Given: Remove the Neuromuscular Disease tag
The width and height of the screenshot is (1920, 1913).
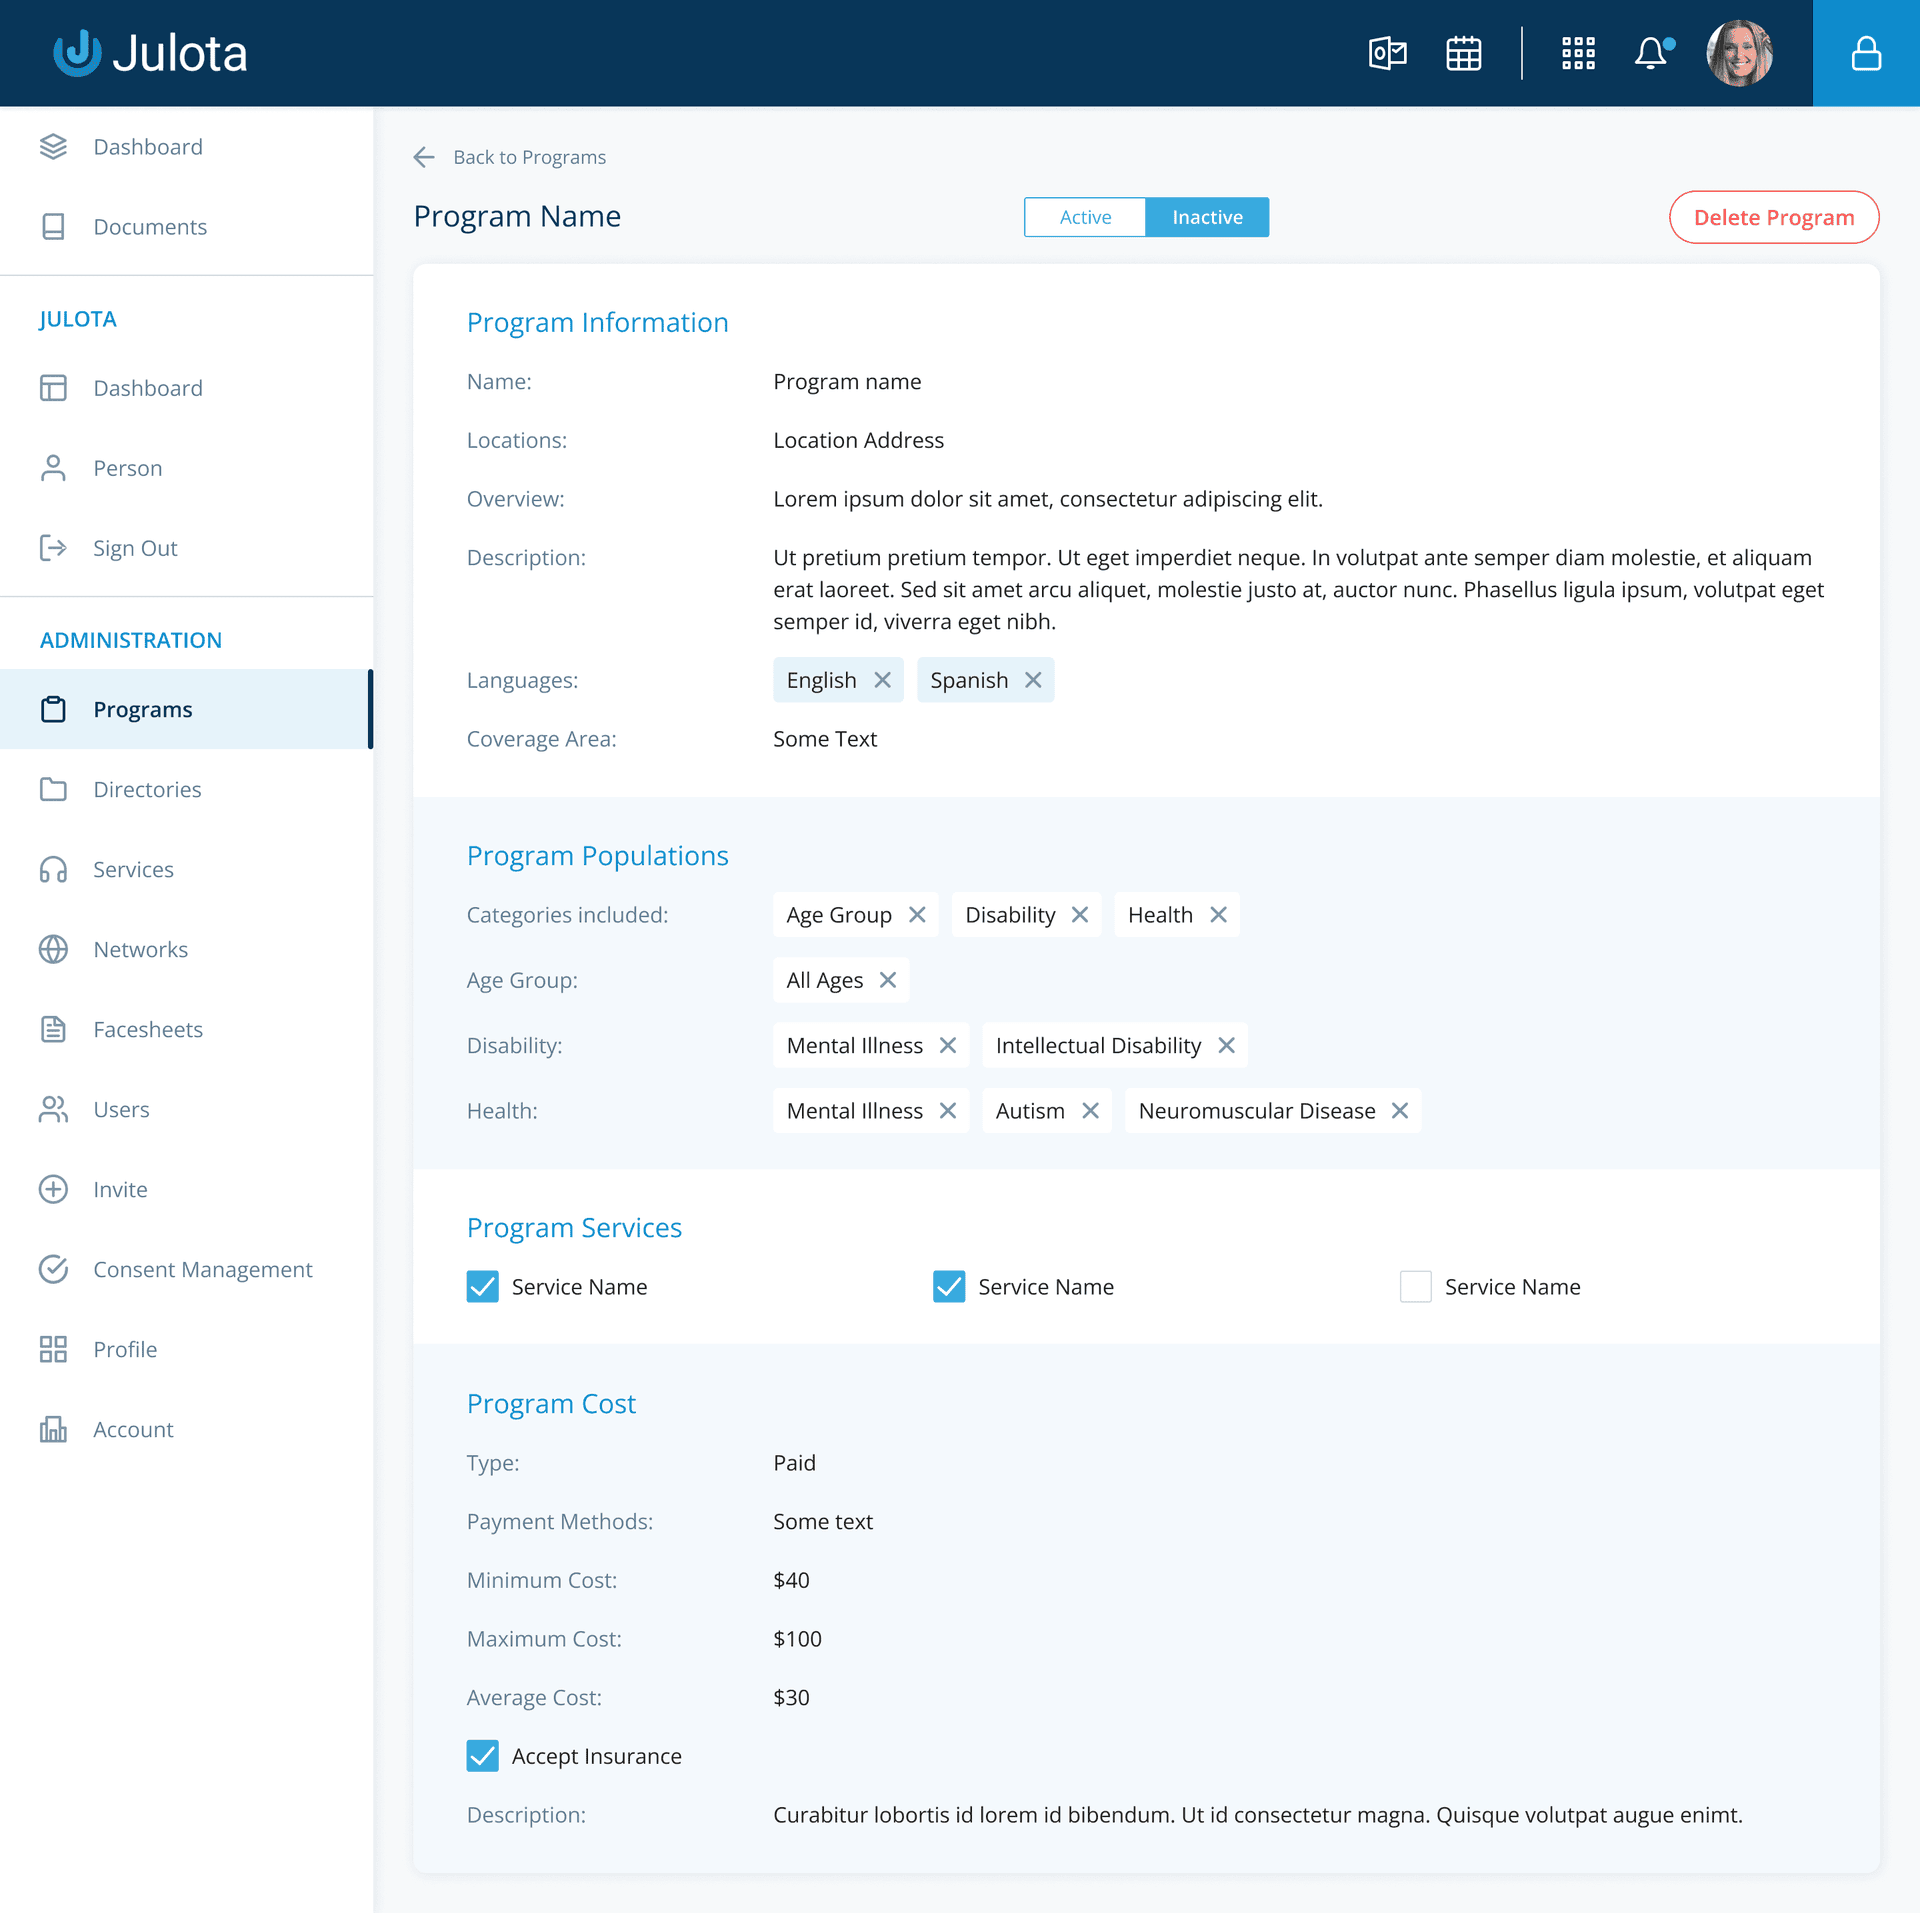Looking at the screenshot, I should tap(1400, 1110).
